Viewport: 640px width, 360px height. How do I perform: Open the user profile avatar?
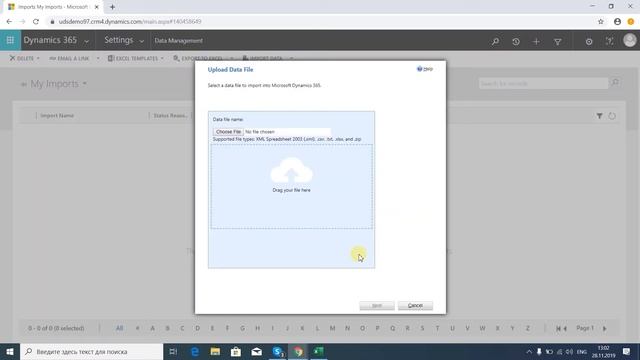tap(630, 40)
